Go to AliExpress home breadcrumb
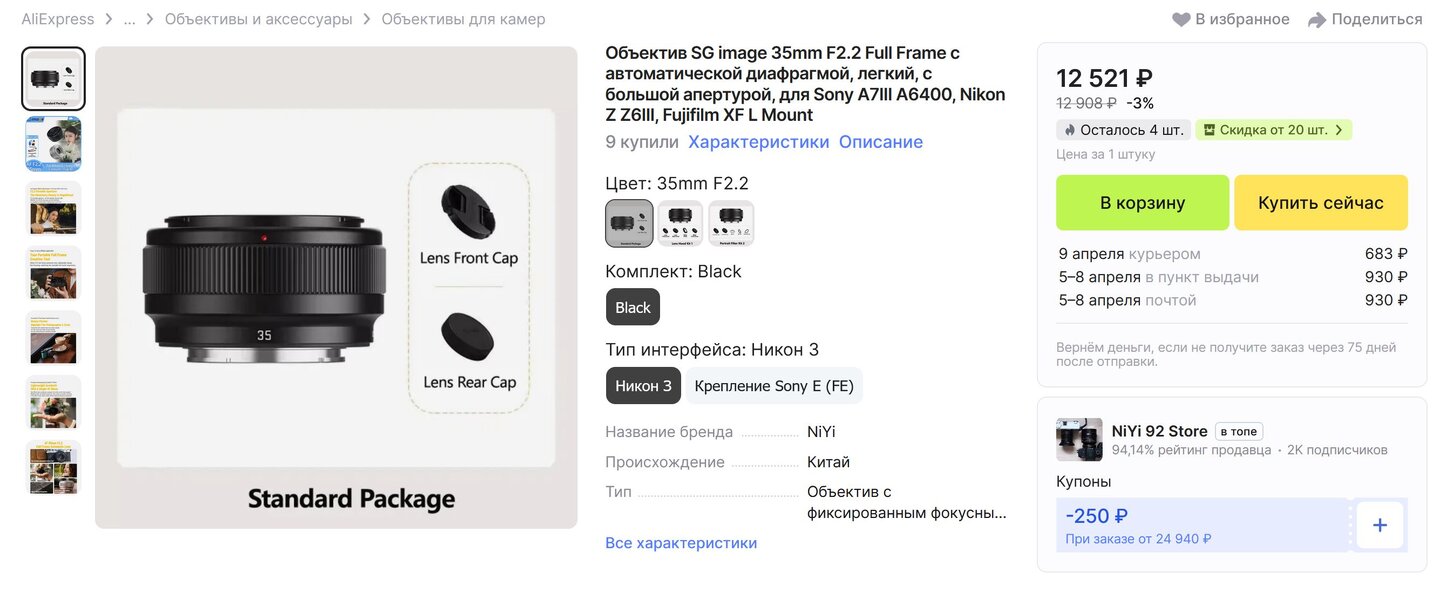Image resolution: width=1447 pixels, height=600 pixels. click(58, 19)
